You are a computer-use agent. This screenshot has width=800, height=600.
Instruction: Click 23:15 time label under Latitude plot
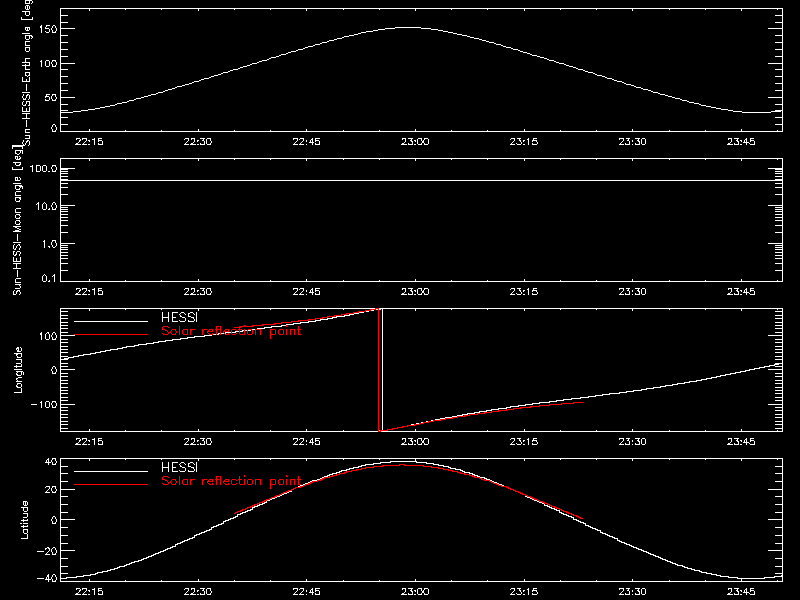523,591
